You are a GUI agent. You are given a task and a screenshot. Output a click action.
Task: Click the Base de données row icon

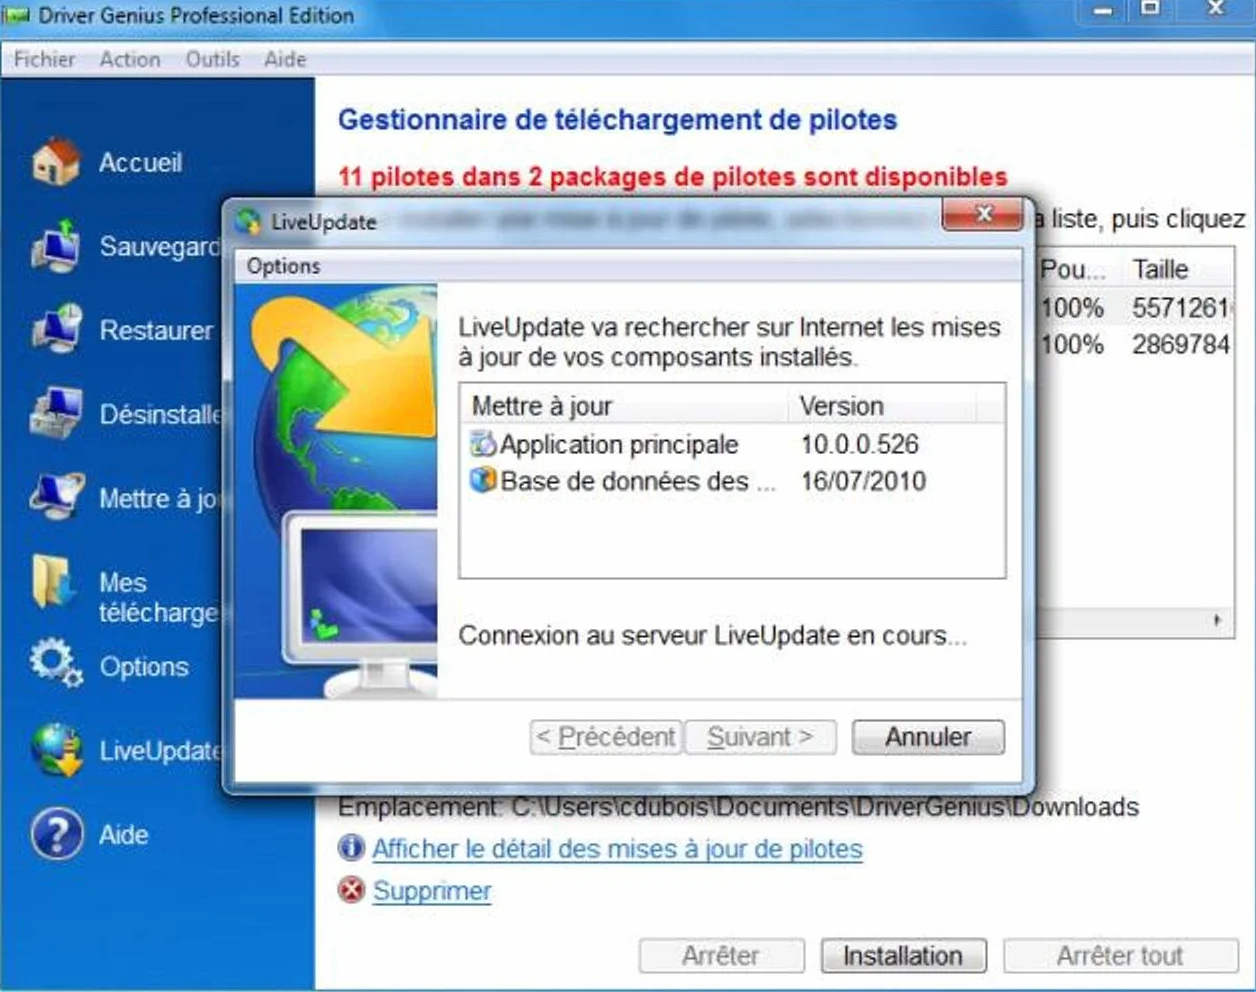pyautogui.click(x=483, y=480)
